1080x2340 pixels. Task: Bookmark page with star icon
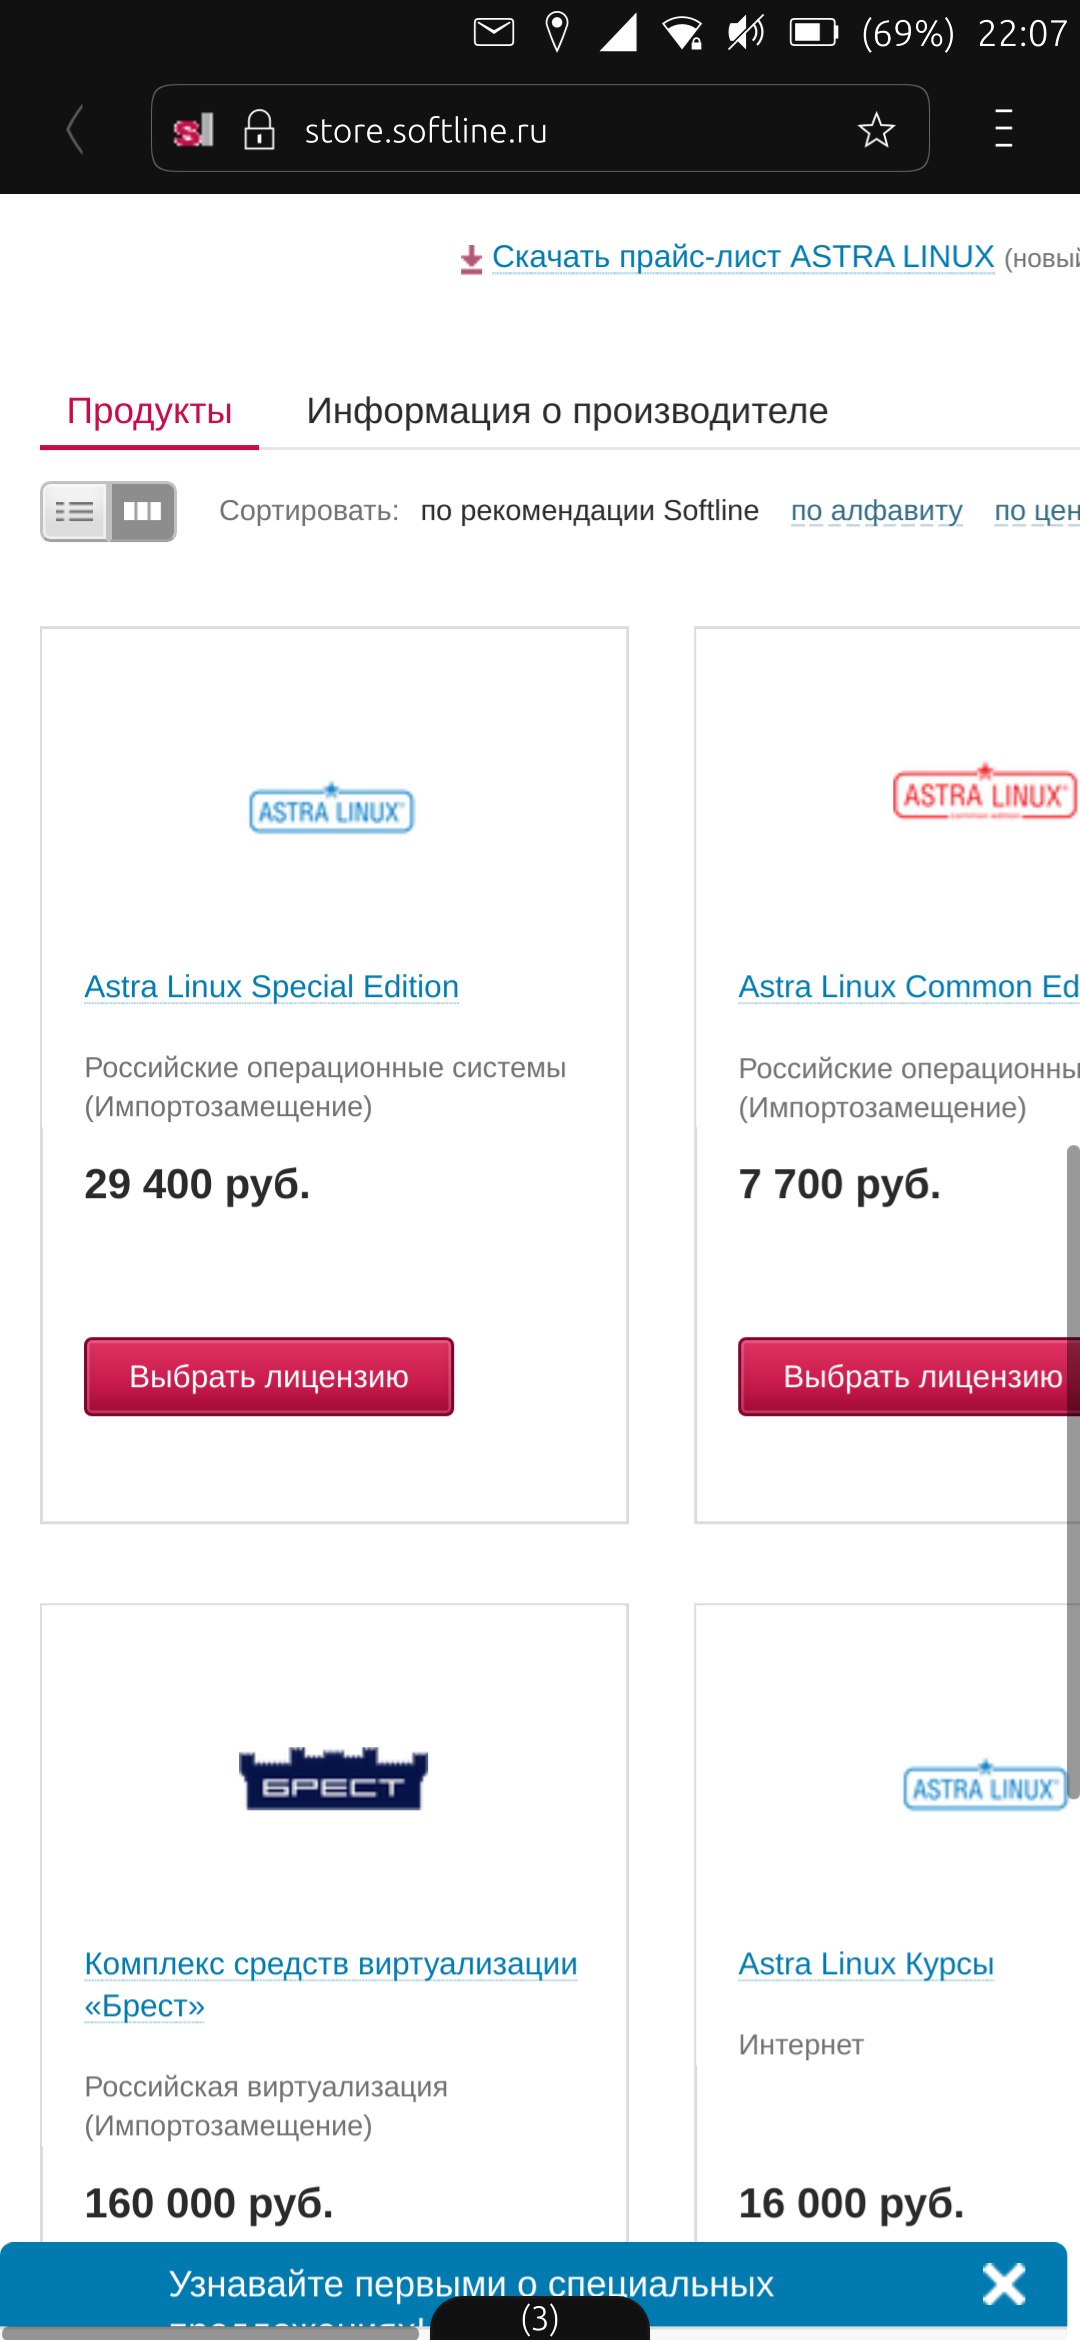(876, 130)
